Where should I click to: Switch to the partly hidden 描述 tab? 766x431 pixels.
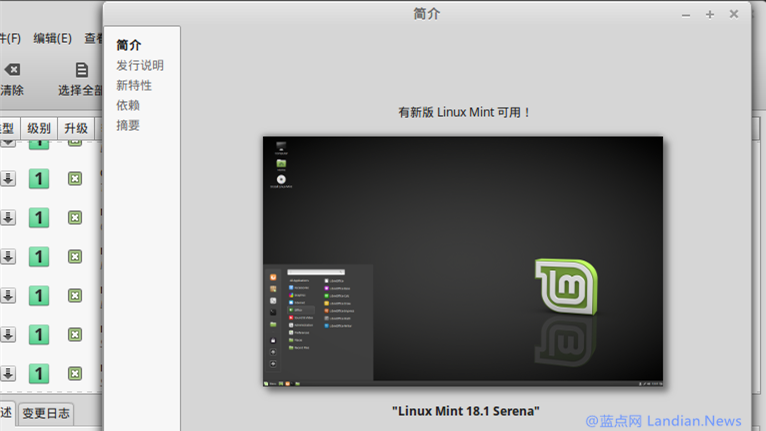pyautogui.click(x=7, y=413)
